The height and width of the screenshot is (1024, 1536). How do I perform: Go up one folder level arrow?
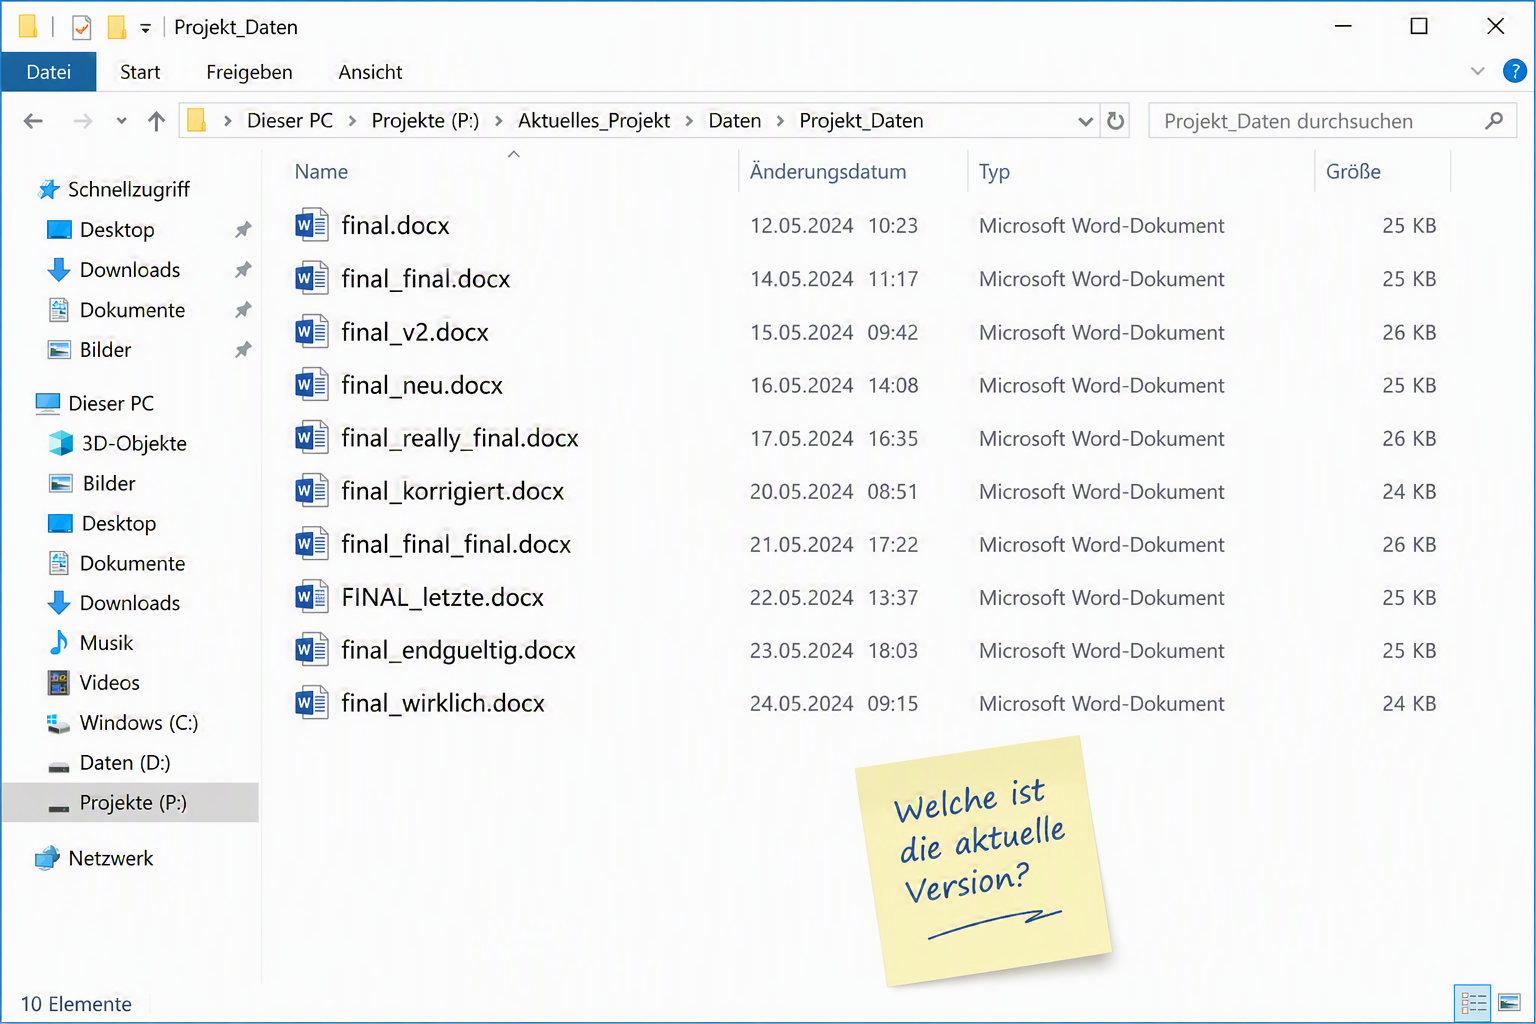156,121
